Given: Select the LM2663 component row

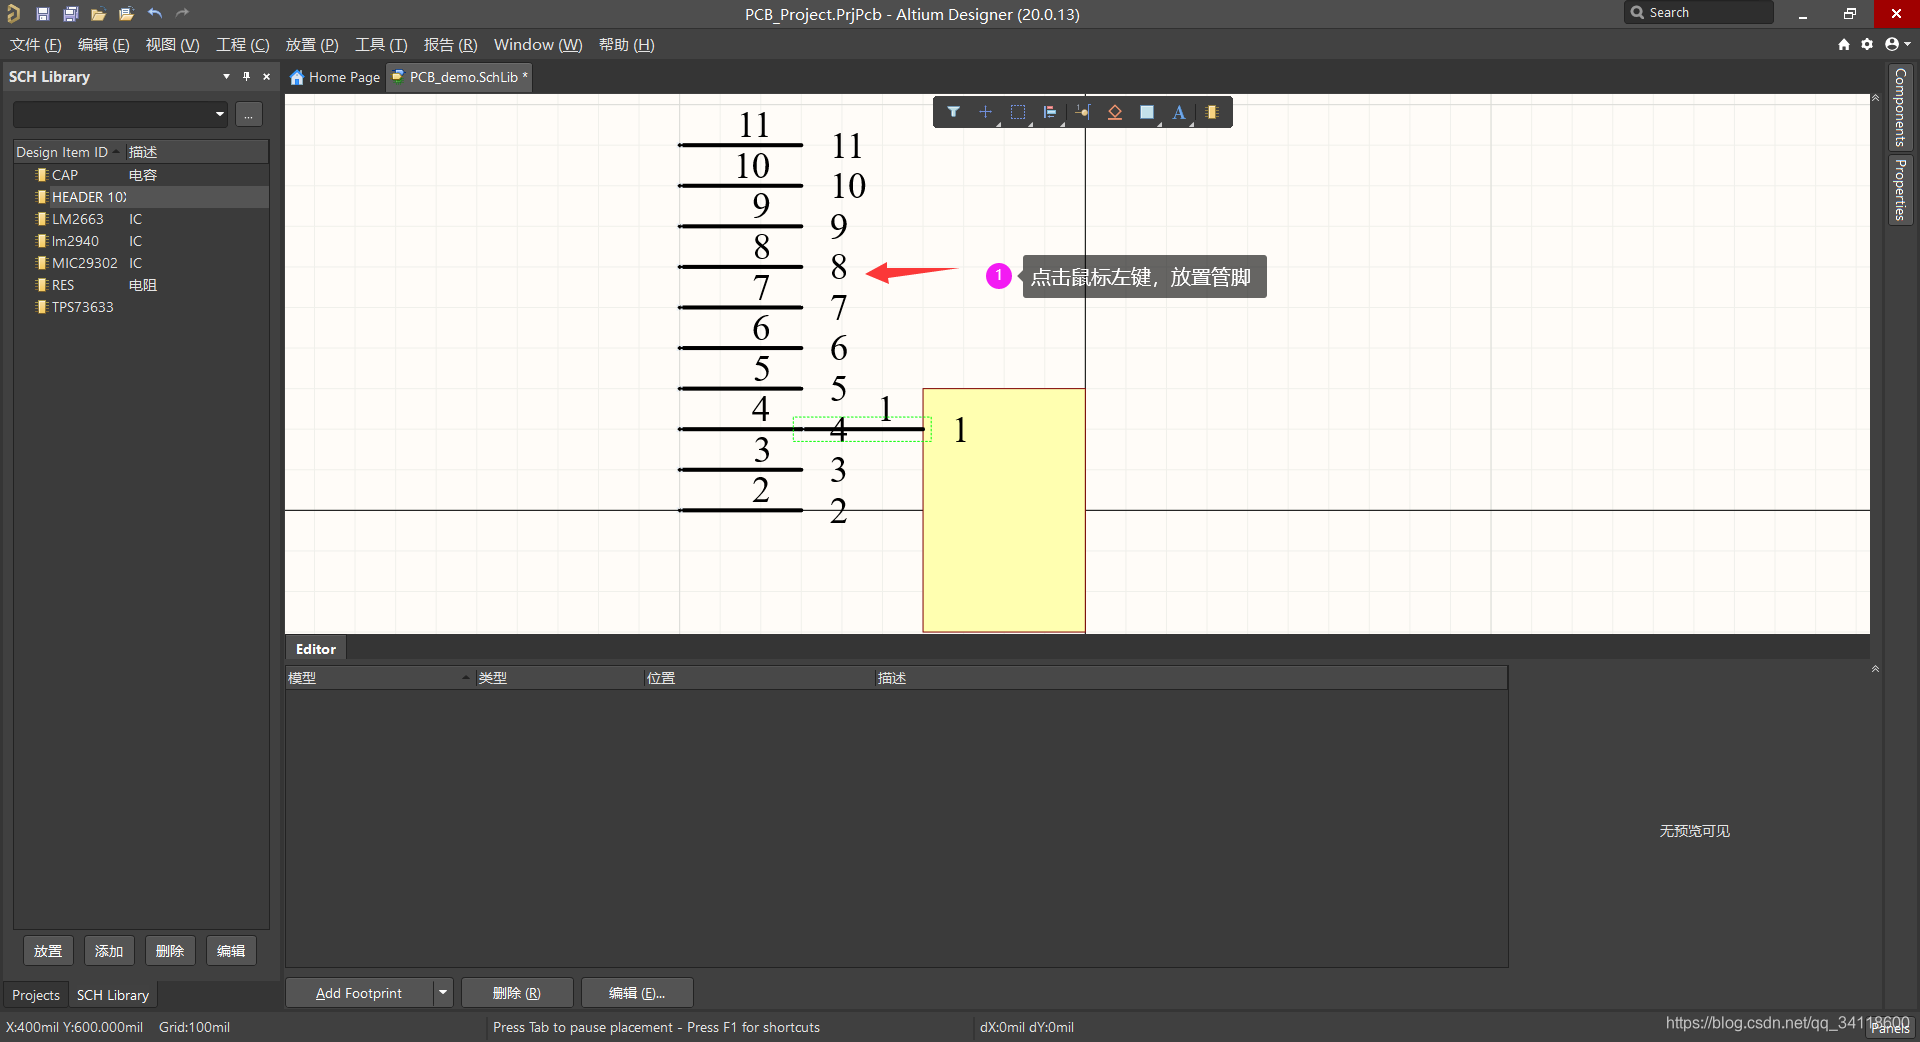Looking at the screenshot, I should point(141,219).
